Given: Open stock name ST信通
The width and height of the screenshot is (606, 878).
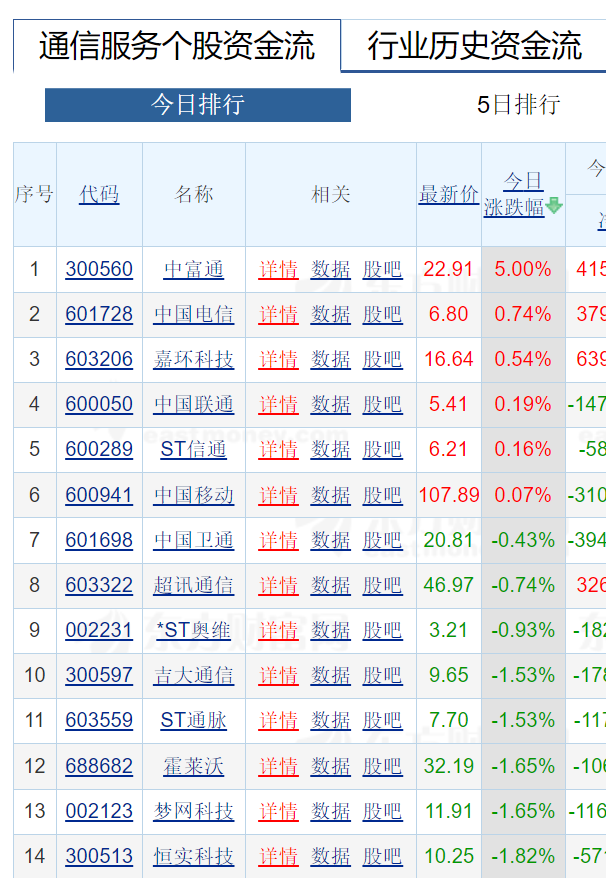Looking at the screenshot, I should [x=194, y=449].
